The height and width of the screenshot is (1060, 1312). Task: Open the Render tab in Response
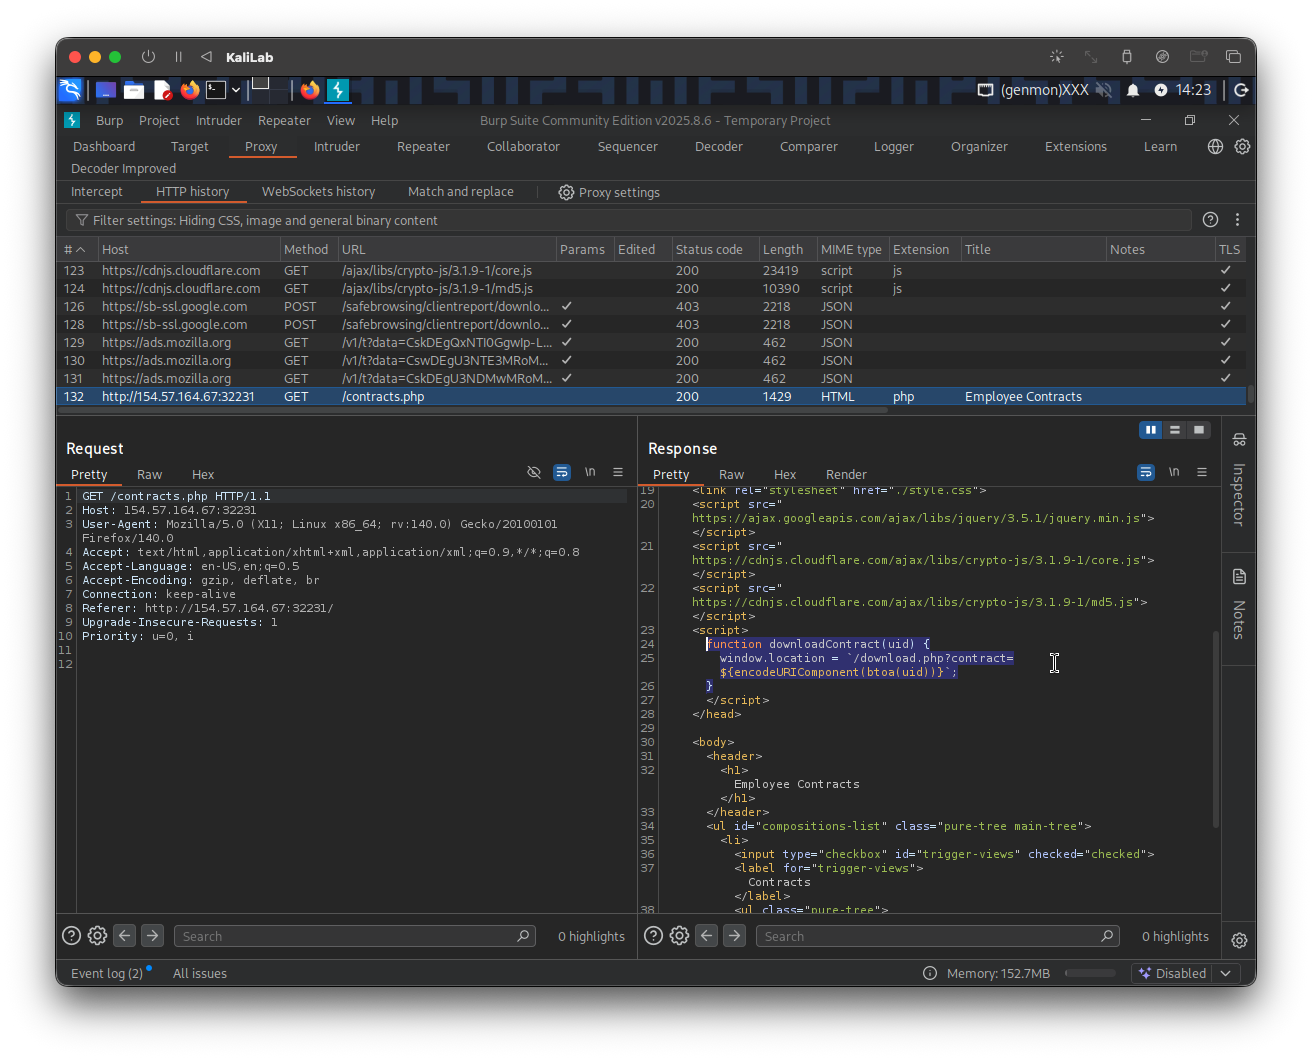click(846, 474)
